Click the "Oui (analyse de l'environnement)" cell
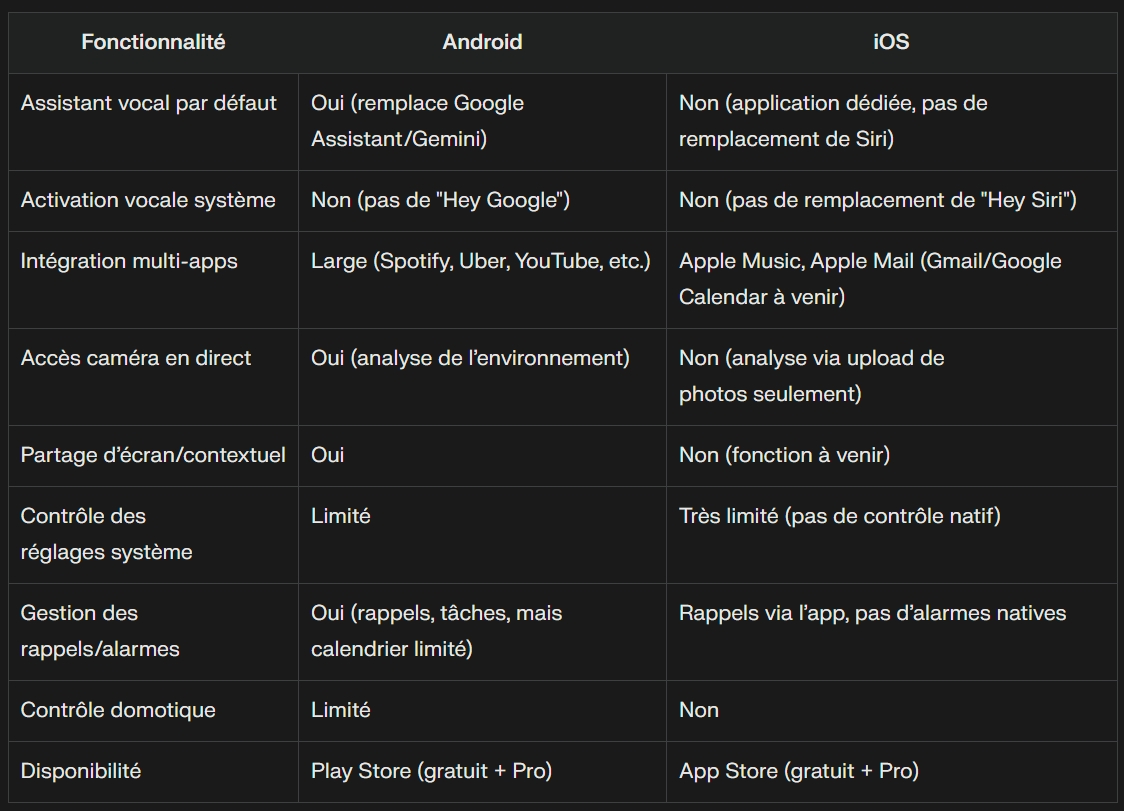 pyautogui.click(x=470, y=358)
